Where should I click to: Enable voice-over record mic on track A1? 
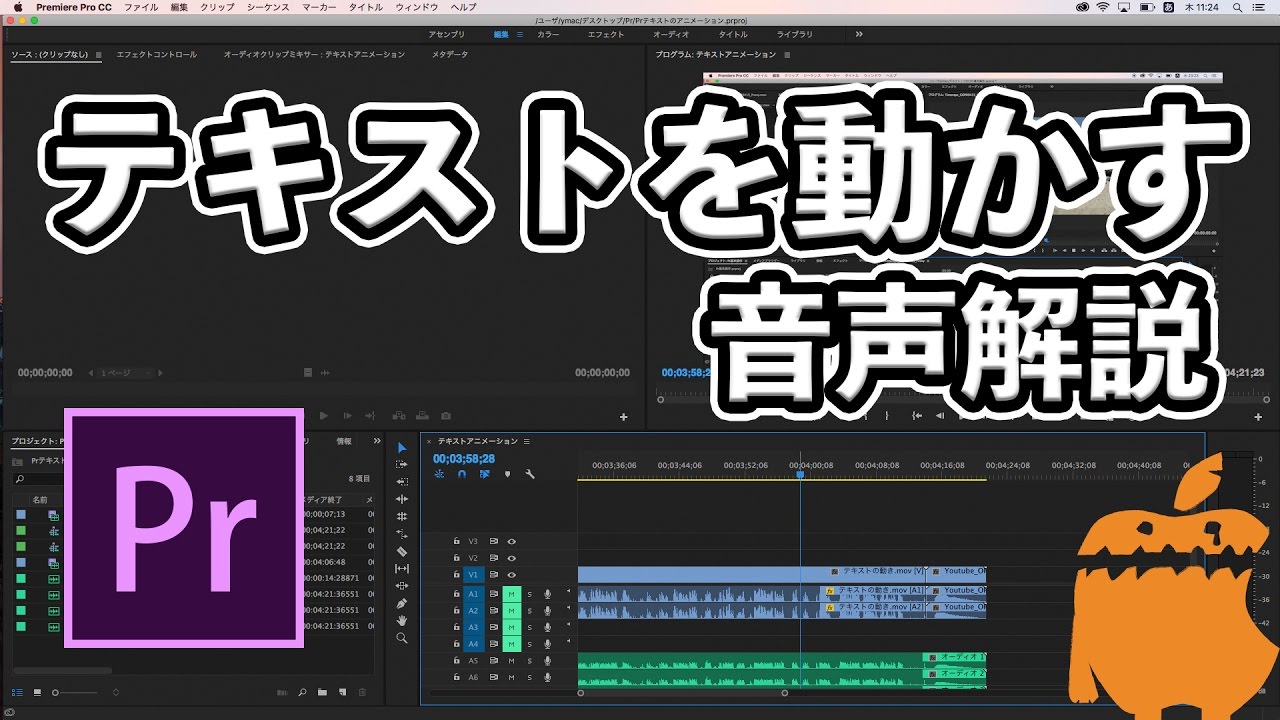(547, 594)
